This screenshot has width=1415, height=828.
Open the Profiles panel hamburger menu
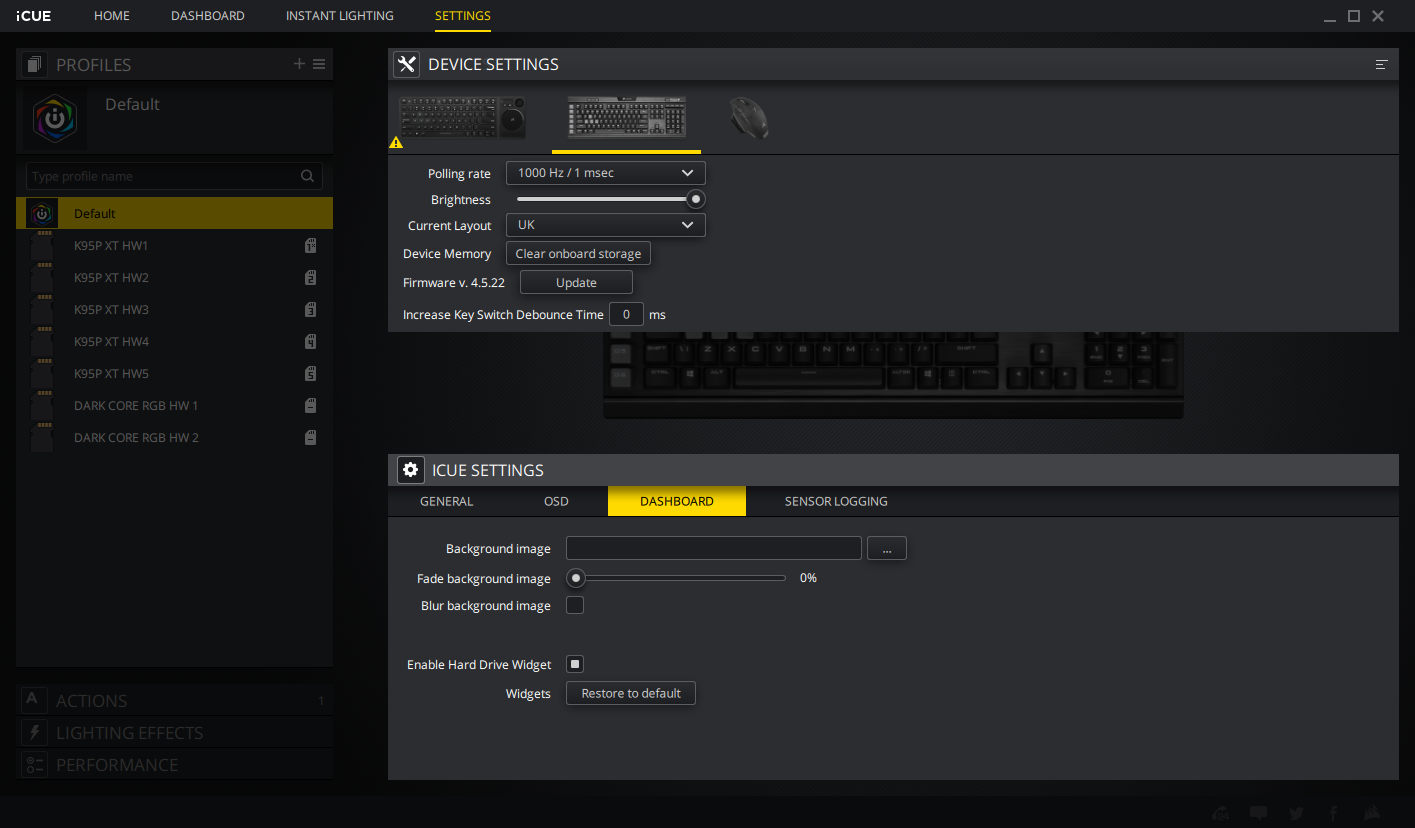click(x=319, y=64)
